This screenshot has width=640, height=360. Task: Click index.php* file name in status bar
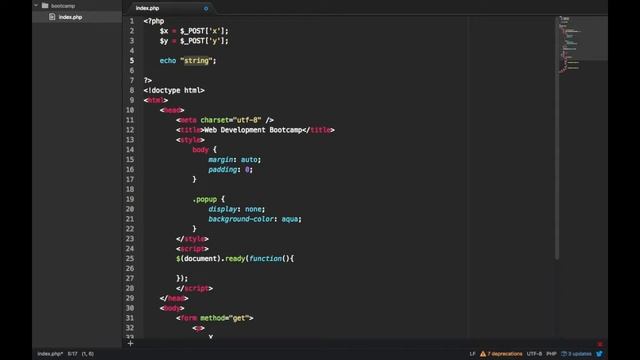[x=50, y=354]
